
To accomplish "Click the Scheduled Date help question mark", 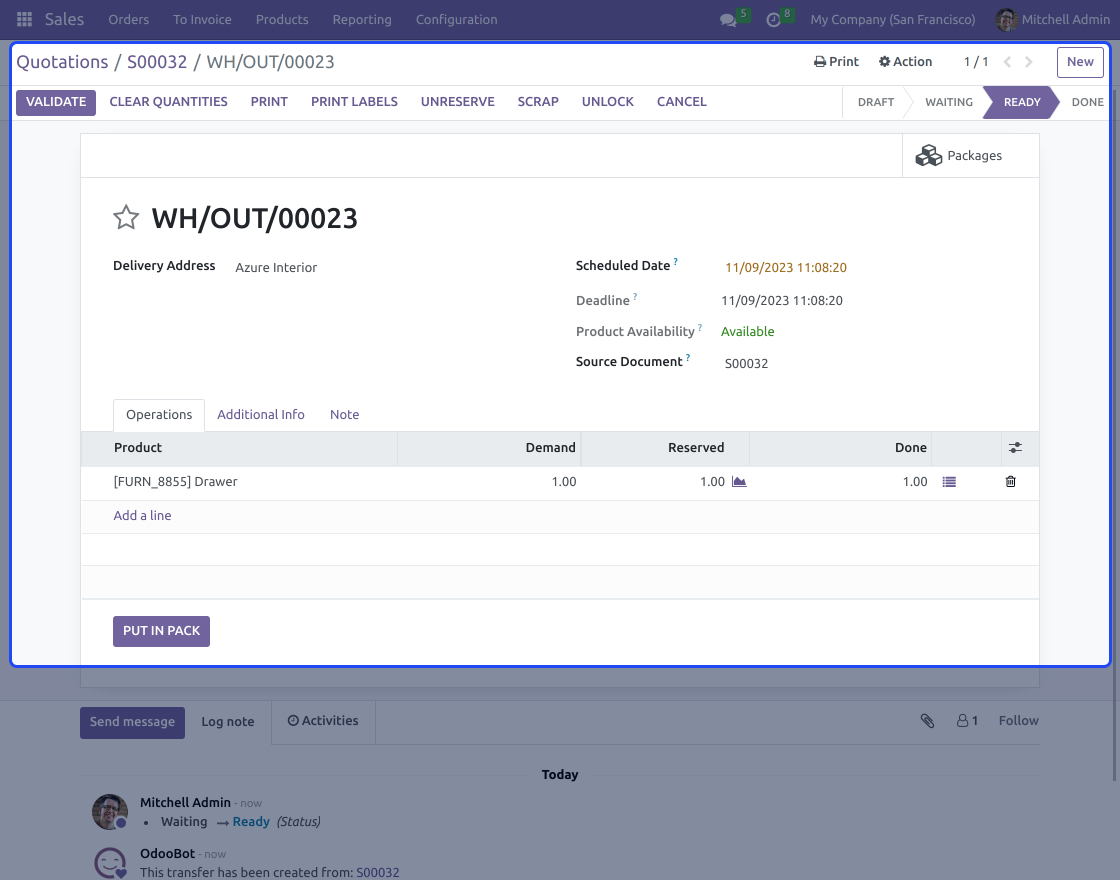I will (x=676, y=261).
